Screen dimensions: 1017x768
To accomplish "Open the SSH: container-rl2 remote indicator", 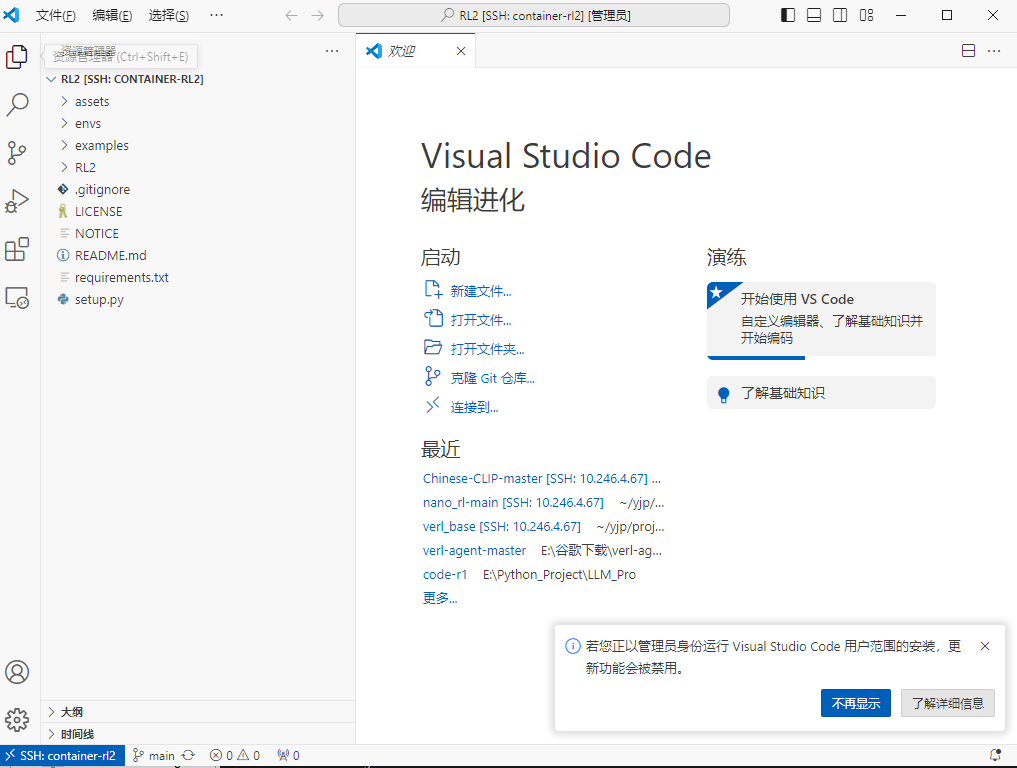I will [x=62, y=756].
